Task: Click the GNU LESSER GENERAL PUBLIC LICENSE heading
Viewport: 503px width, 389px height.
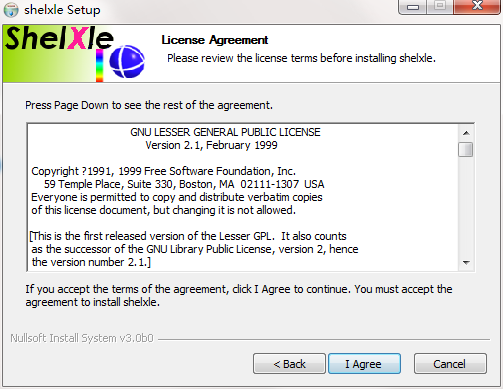Action: tap(225, 132)
